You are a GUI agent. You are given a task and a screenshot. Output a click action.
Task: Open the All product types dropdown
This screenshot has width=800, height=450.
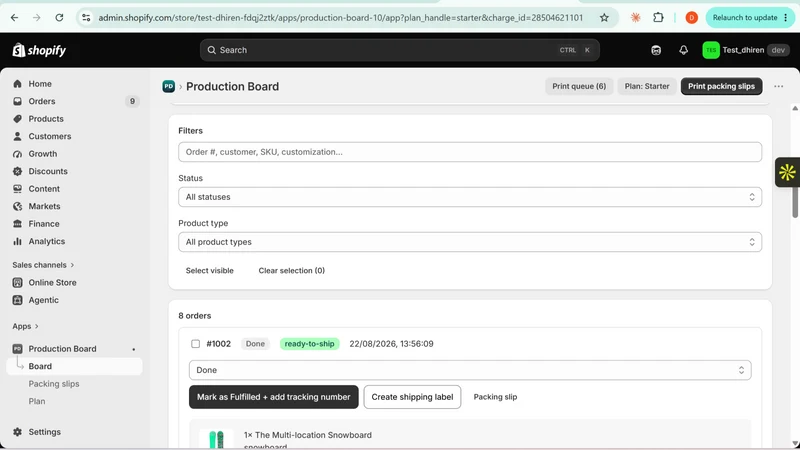470,242
